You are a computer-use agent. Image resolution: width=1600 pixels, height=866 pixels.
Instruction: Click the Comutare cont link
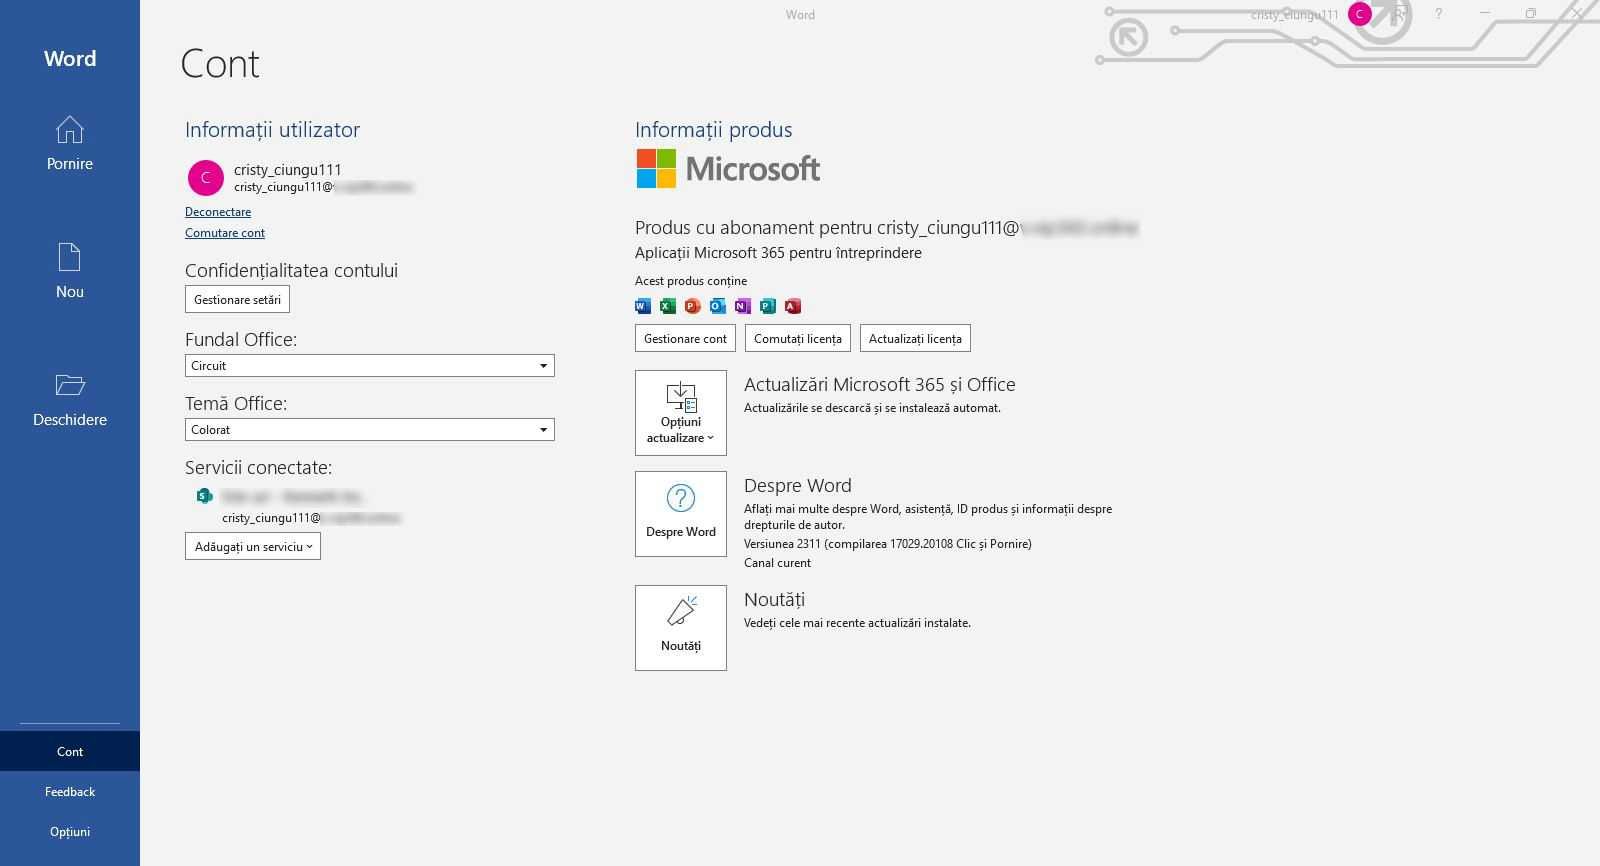tap(225, 233)
